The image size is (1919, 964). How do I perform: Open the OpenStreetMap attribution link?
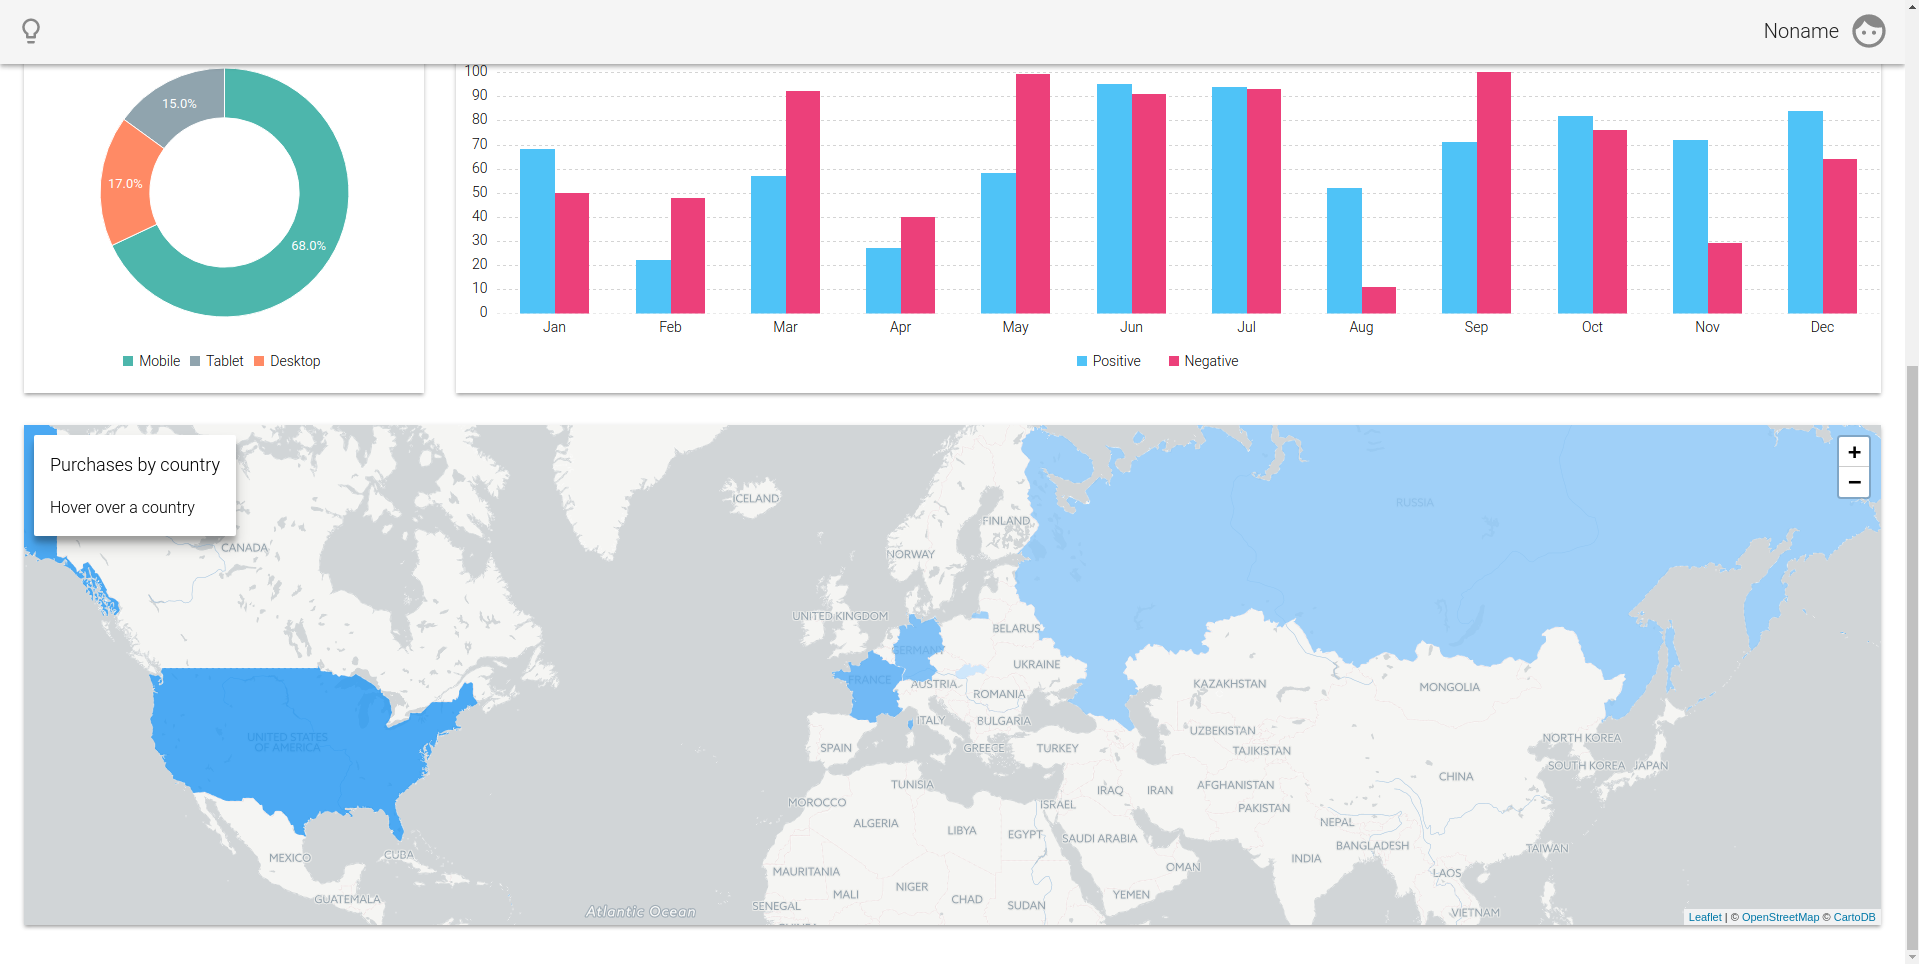[1780, 917]
